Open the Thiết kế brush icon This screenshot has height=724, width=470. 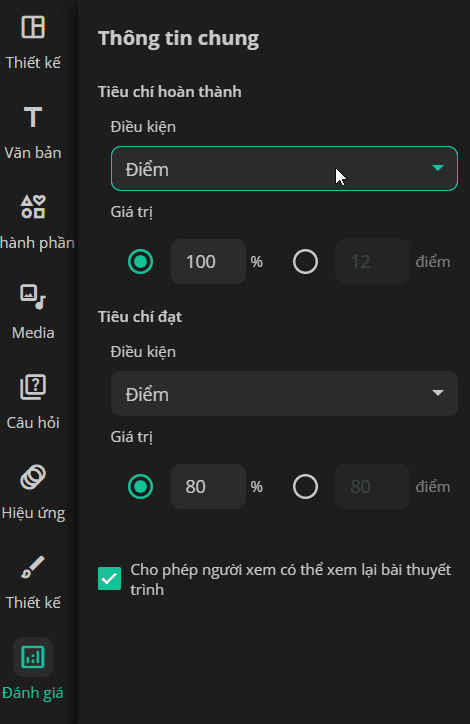coord(33,567)
